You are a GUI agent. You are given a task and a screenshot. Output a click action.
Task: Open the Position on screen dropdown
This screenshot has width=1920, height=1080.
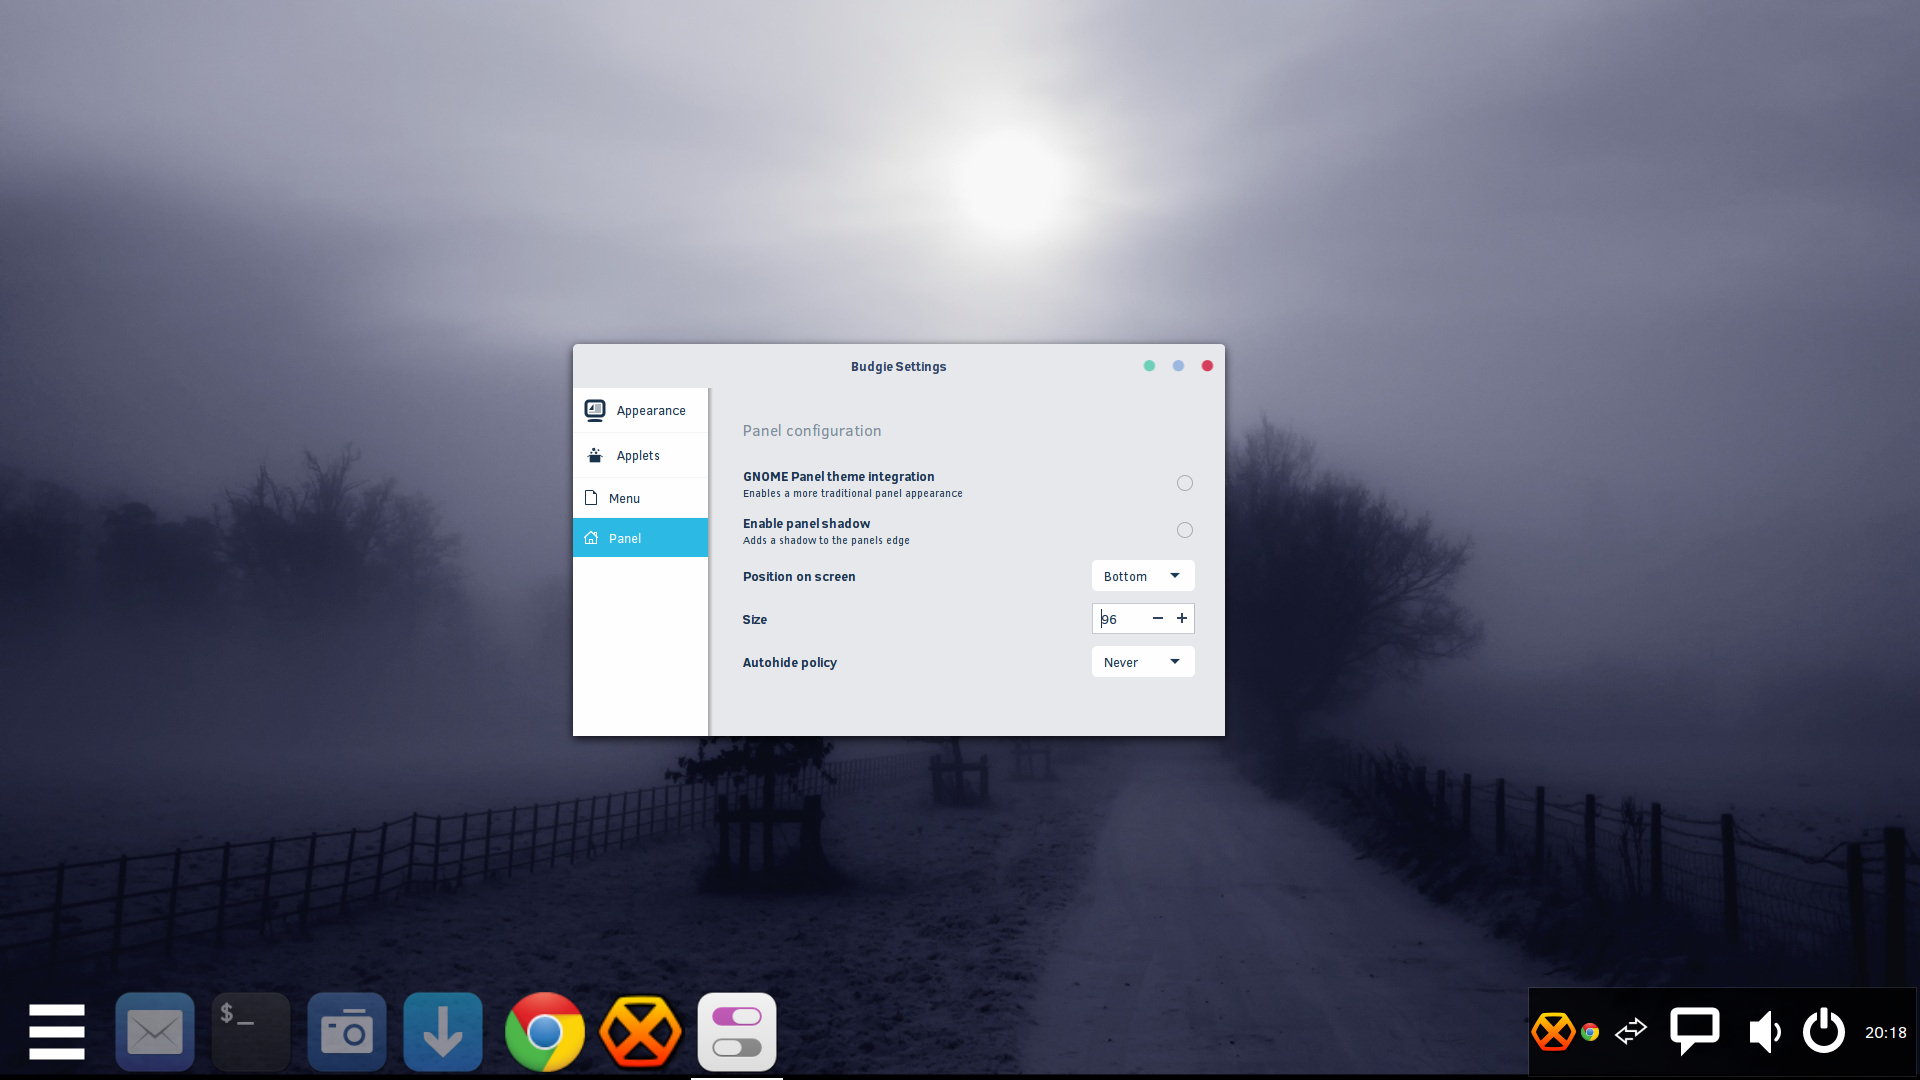point(1143,576)
